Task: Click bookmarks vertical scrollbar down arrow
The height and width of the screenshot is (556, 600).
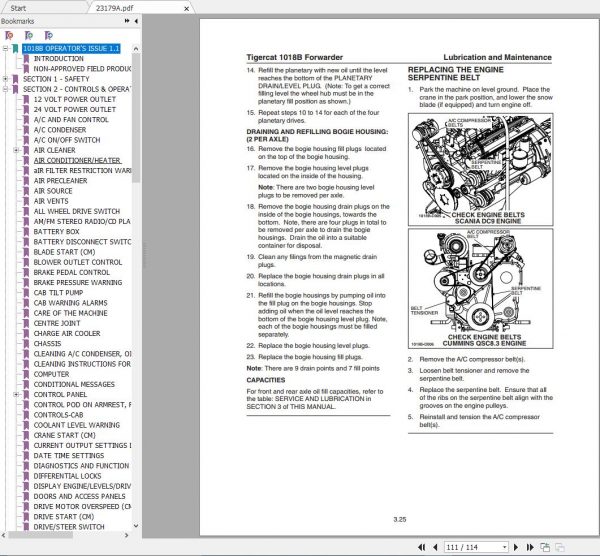Action: point(136,526)
